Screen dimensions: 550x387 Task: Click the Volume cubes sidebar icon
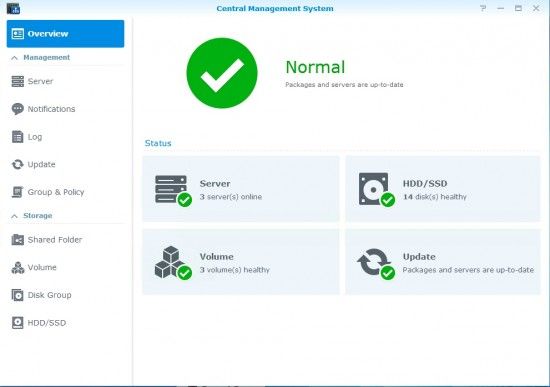[x=18, y=267]
